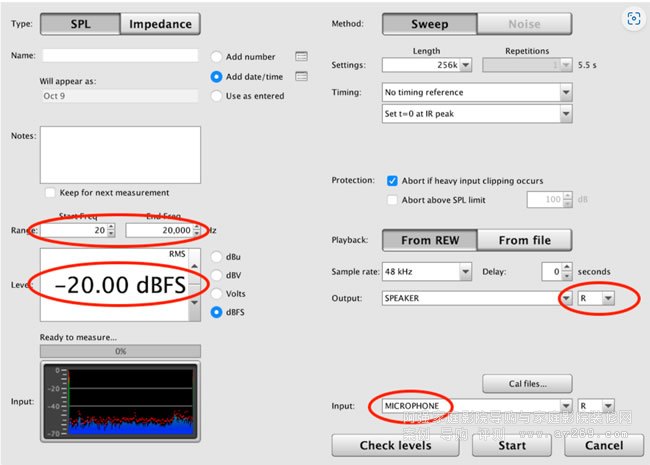Screen dimensions: 650x465
Task: Select the dBu level unit option
Action: point(217,256)
